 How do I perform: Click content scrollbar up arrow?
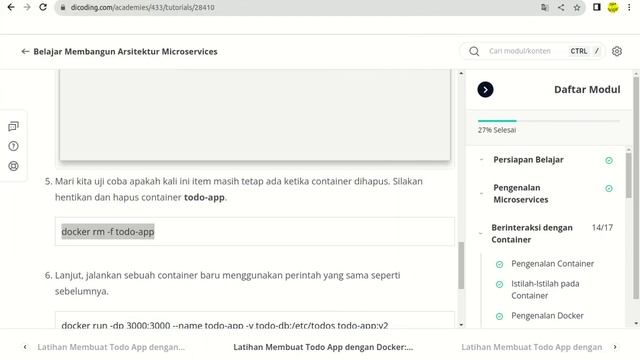tap(461, 74)
